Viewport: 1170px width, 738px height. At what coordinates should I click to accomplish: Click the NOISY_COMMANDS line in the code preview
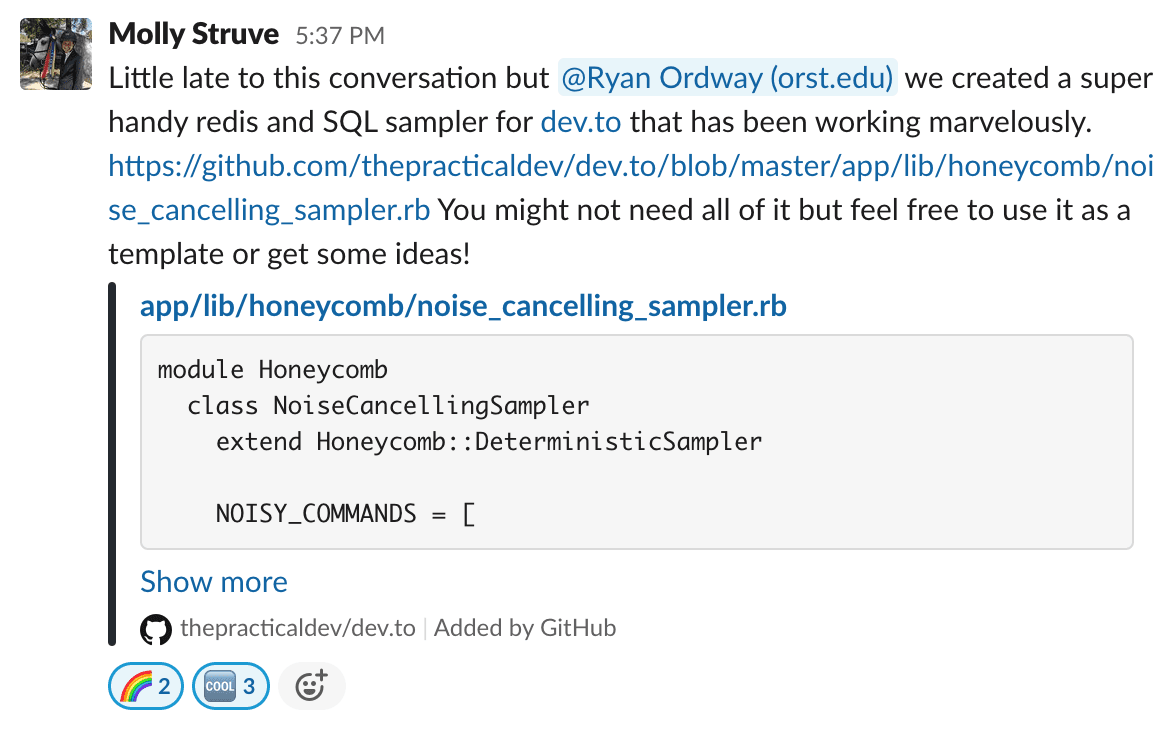345,513
